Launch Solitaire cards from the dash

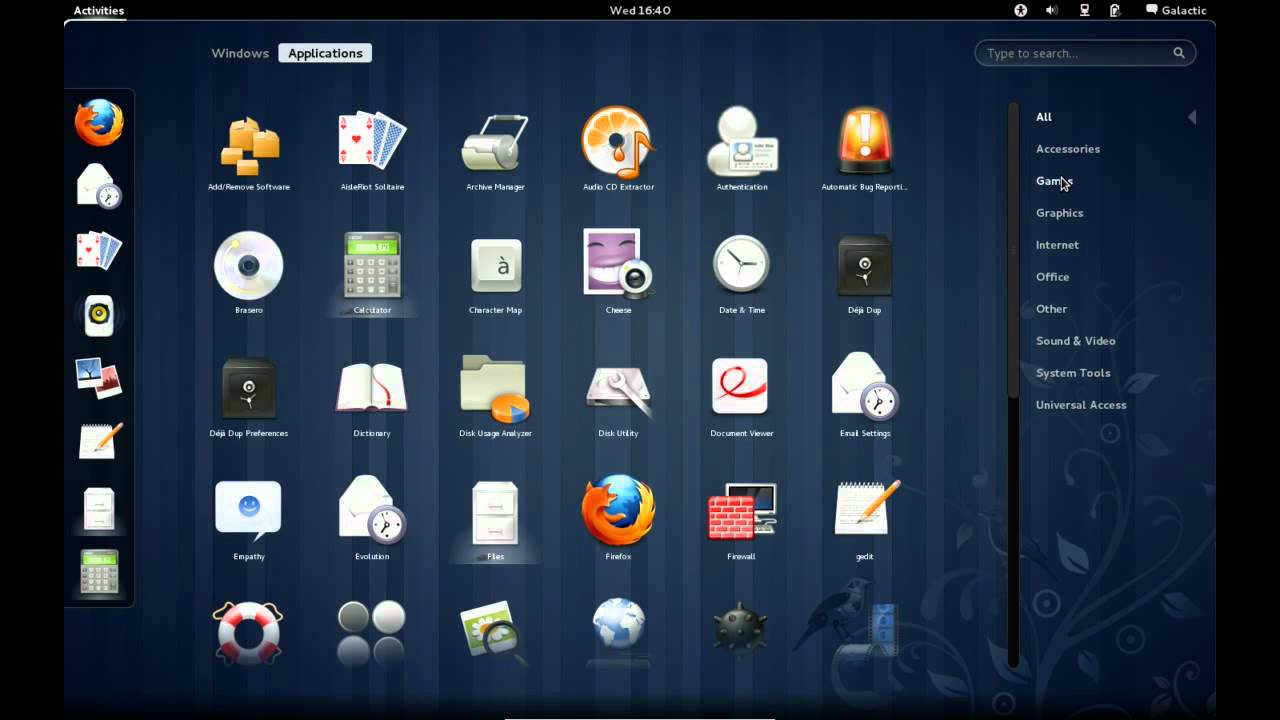[99, 250]
